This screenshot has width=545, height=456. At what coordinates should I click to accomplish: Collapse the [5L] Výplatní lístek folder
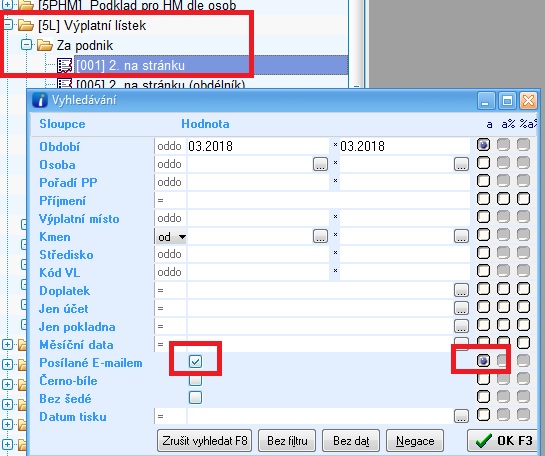7,25
